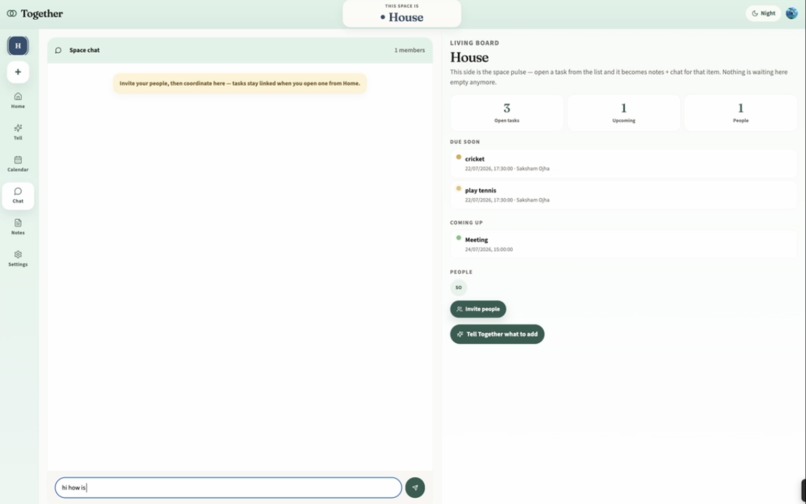
Task: Open Settings in the sidebar
Action: coord(18,258)
